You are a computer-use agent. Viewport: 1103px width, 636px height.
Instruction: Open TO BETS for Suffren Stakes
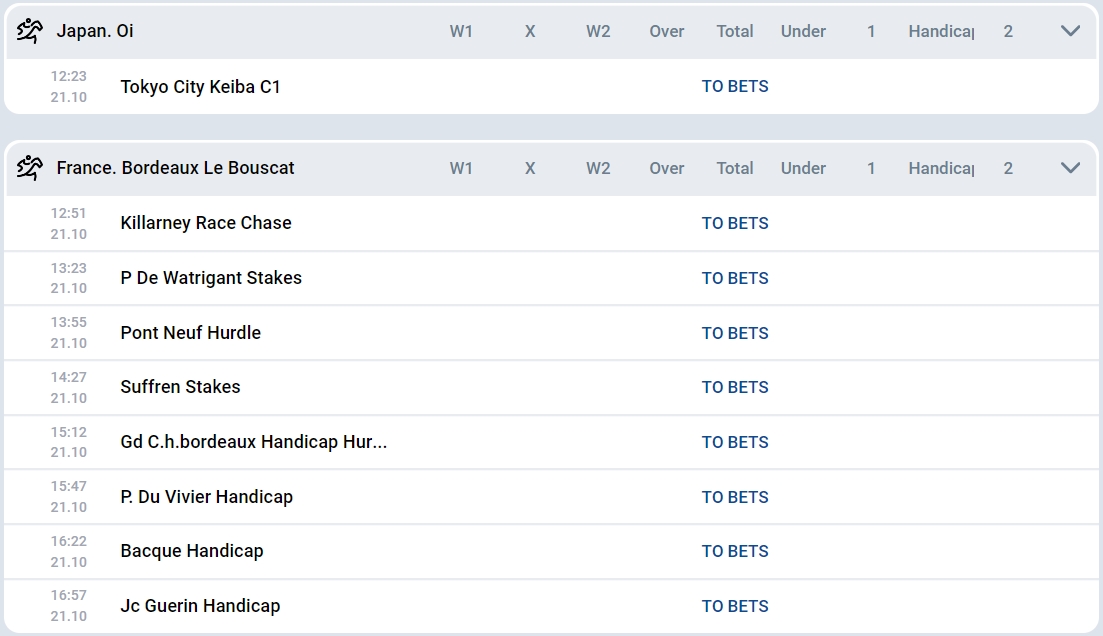coord(734,387)
